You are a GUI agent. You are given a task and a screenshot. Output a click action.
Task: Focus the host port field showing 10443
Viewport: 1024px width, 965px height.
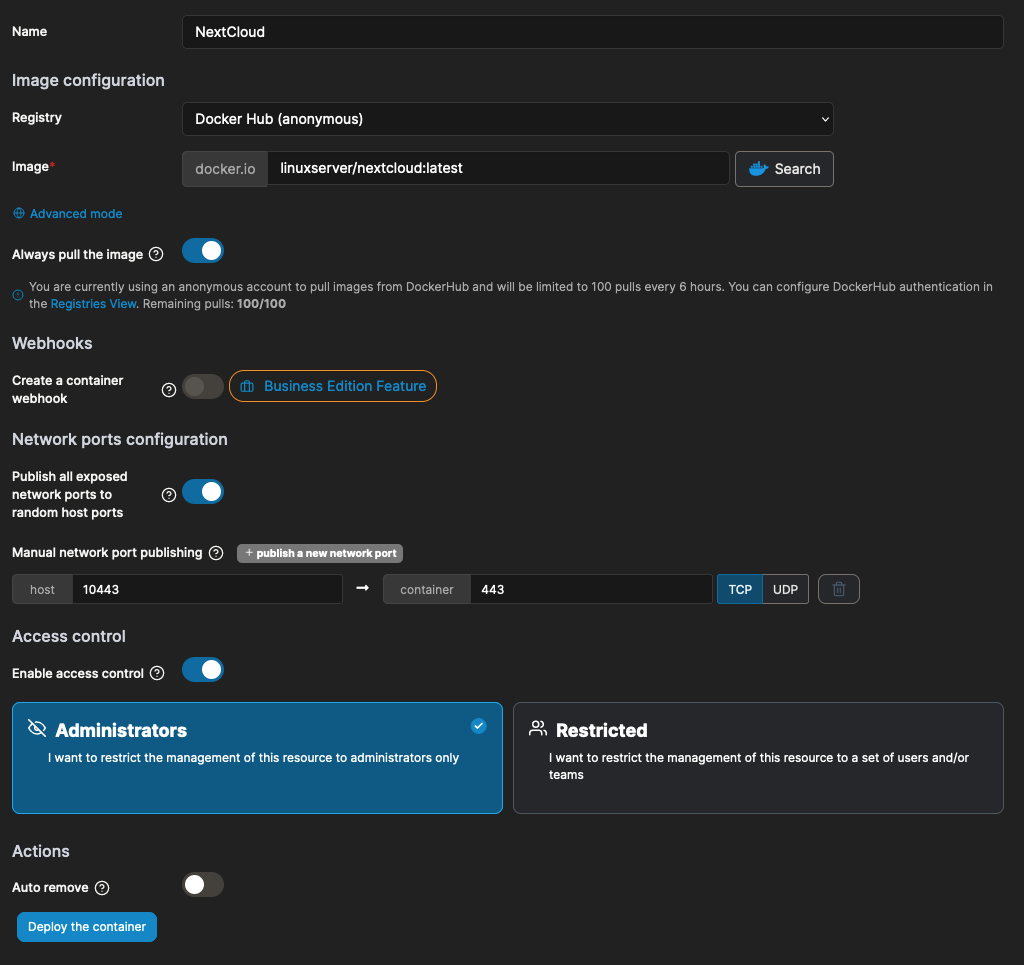click(207, 589)
